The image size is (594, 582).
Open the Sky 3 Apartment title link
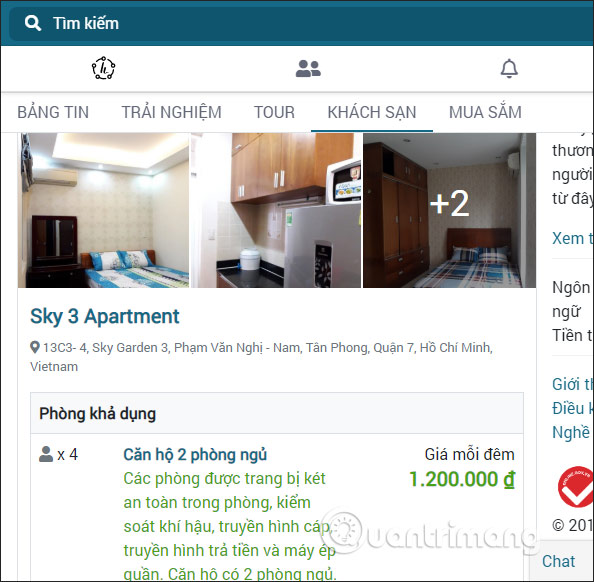click(105, 316)
